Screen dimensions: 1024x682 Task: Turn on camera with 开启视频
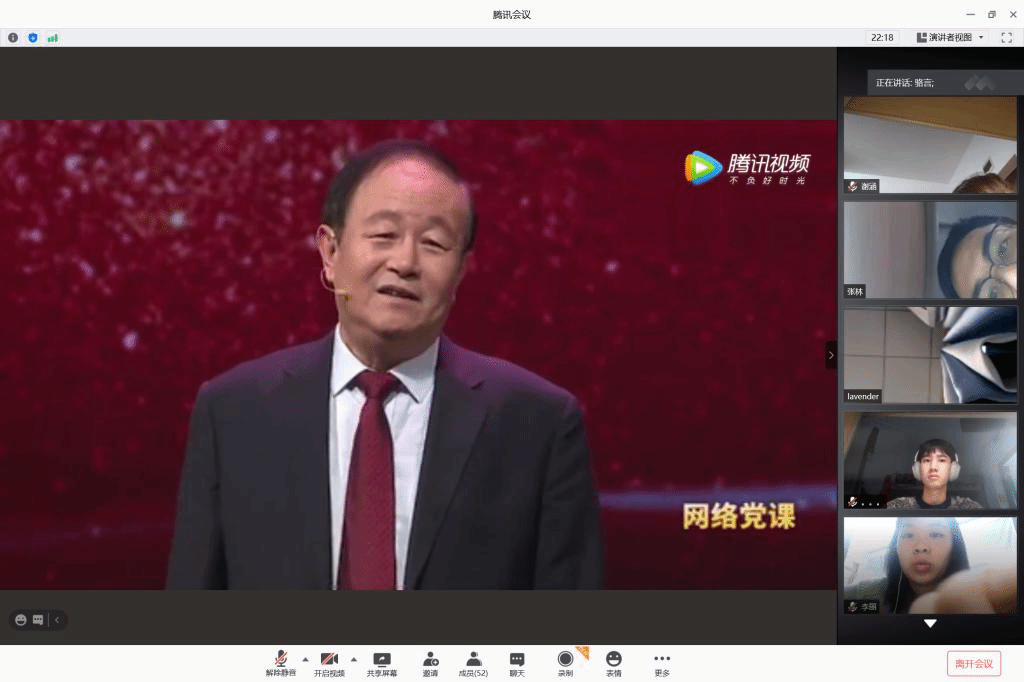(329, 663)
